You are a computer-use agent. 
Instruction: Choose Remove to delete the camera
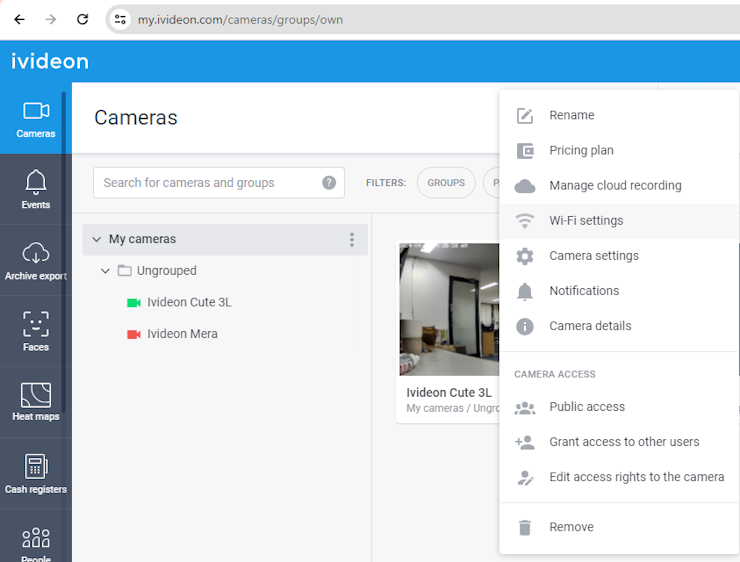click(x=618, y=528)
